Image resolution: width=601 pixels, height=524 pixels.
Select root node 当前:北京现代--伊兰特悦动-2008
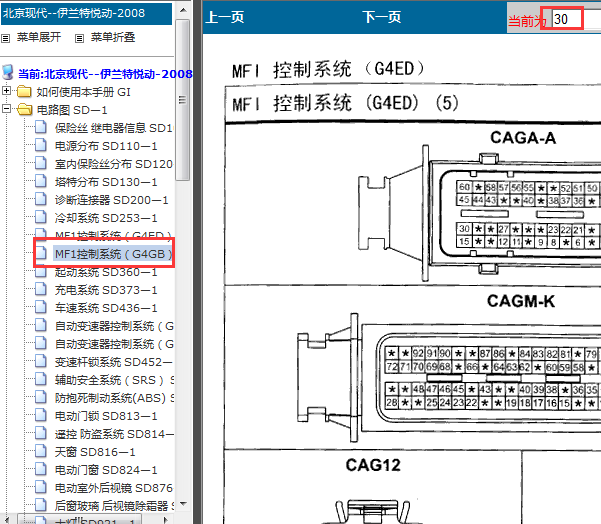[105, 74]
